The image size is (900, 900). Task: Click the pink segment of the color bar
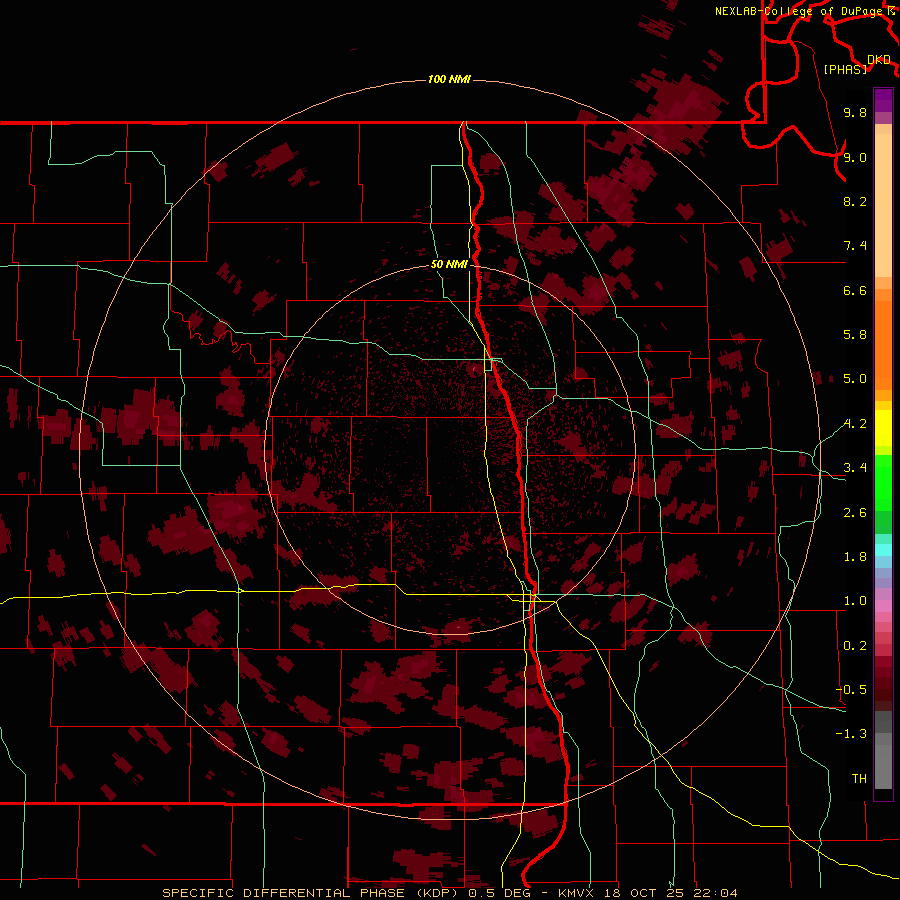point(883,606)
